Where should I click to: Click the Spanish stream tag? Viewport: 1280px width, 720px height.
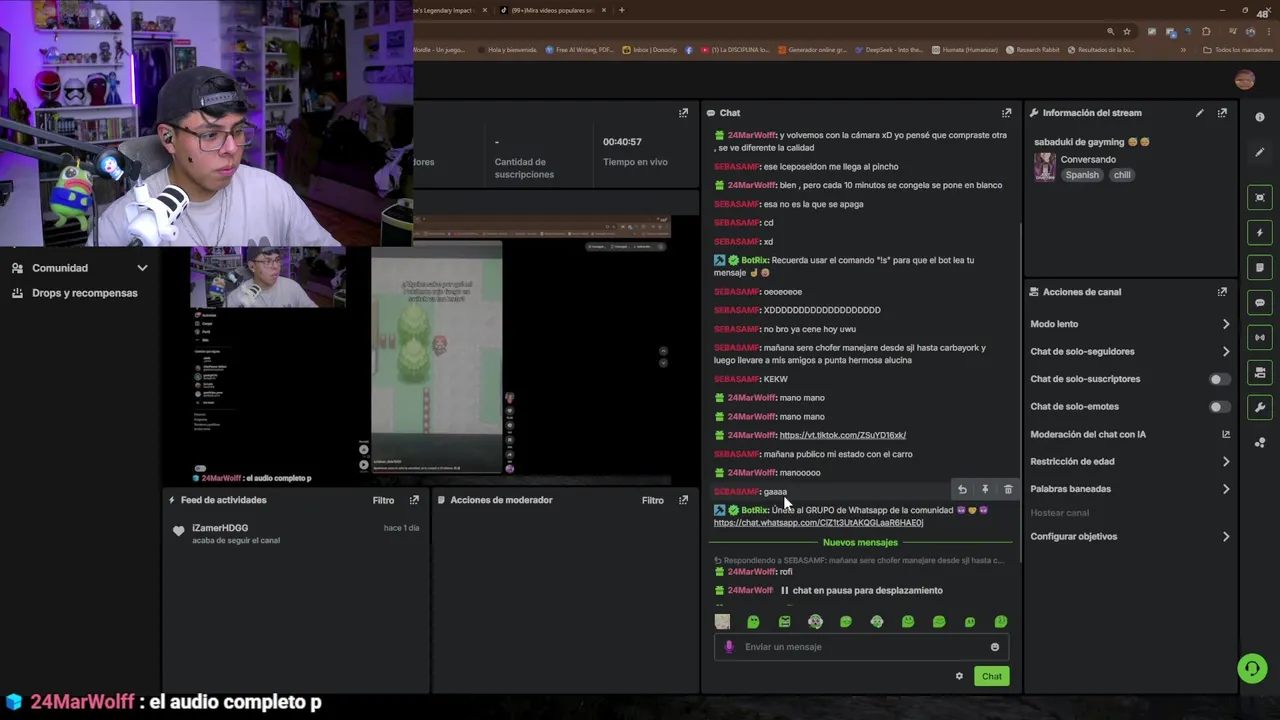1081,175
